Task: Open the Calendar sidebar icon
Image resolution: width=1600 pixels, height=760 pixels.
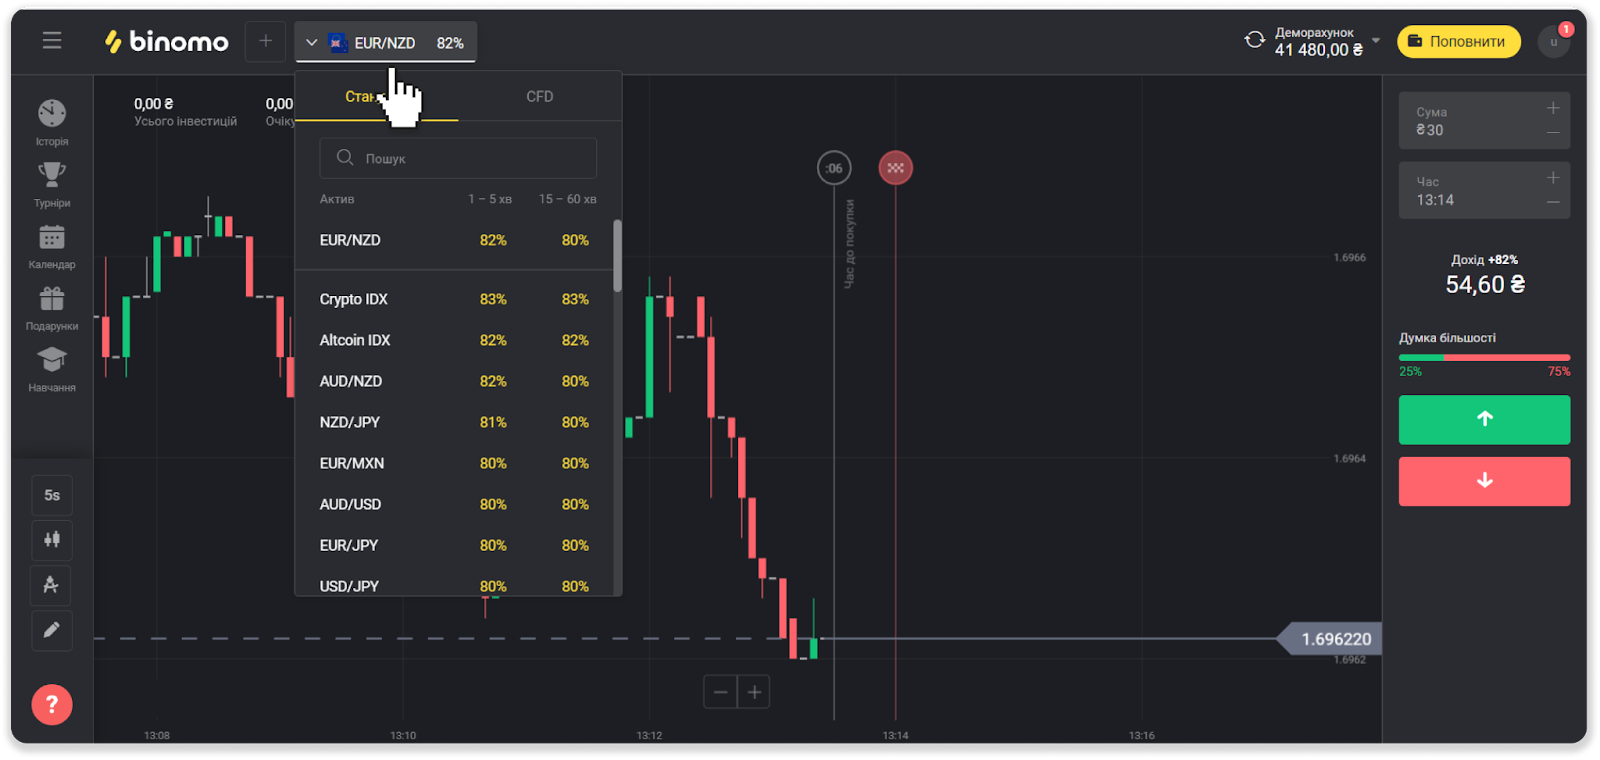Action: pyautogui.click(x=52, y=237)
